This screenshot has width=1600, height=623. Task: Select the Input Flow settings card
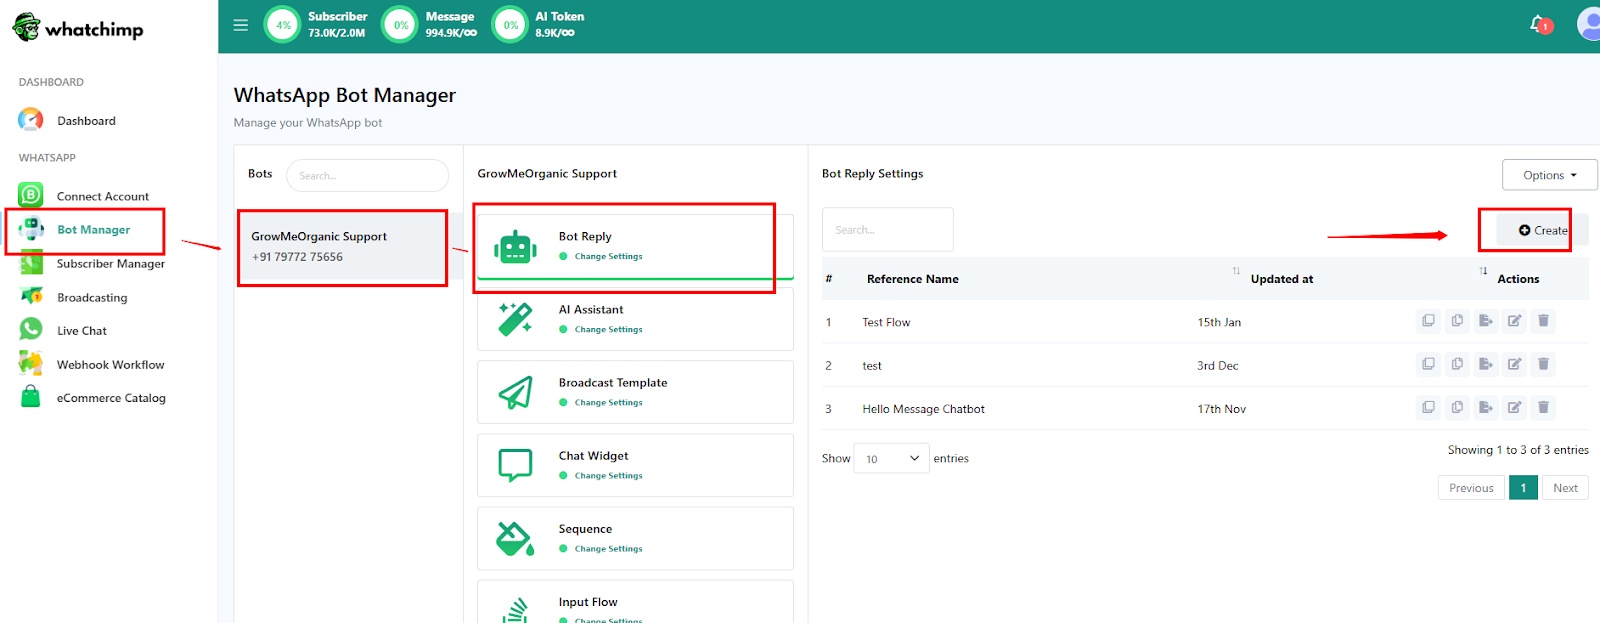click(635, 602)
